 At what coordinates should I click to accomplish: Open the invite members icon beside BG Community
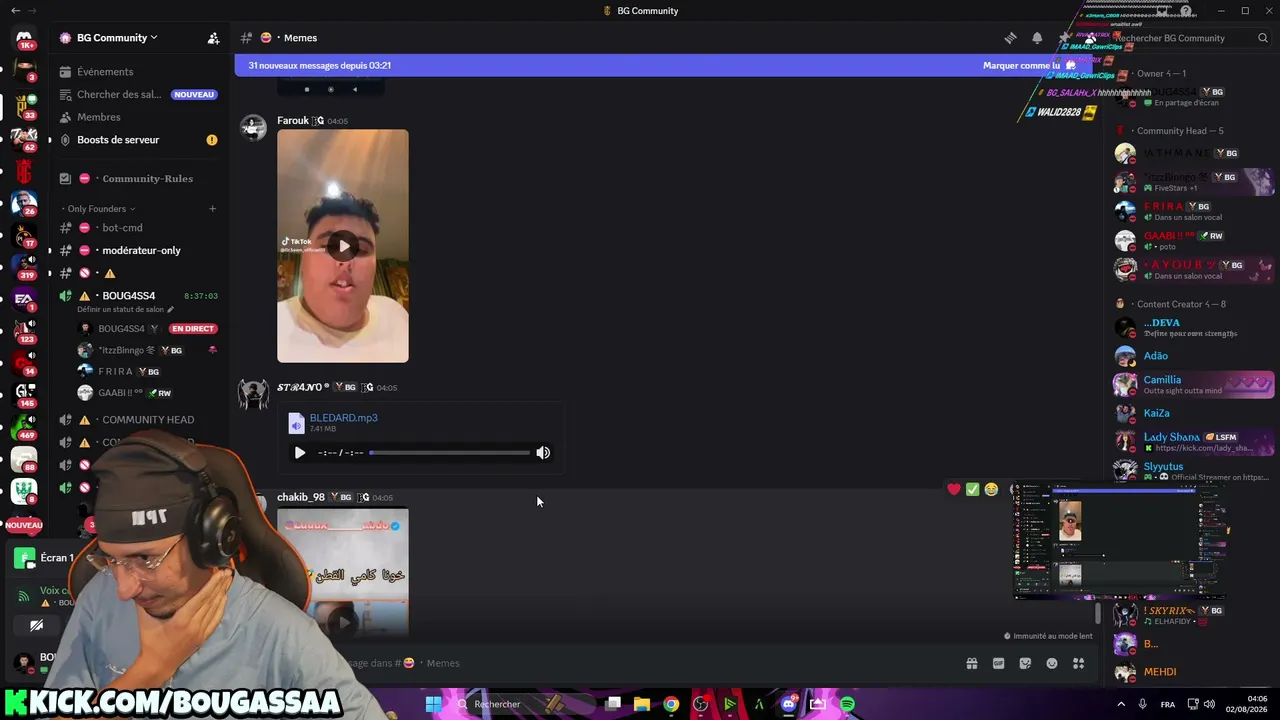[213, 38]
